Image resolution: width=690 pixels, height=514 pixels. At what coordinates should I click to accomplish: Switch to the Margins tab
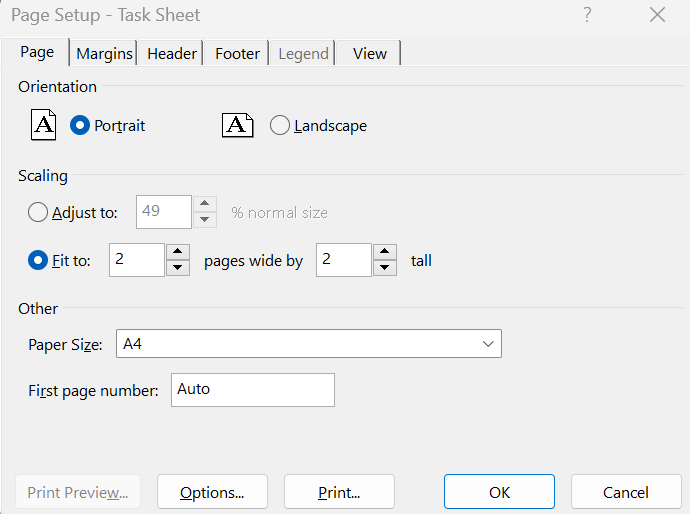[104, 54]
